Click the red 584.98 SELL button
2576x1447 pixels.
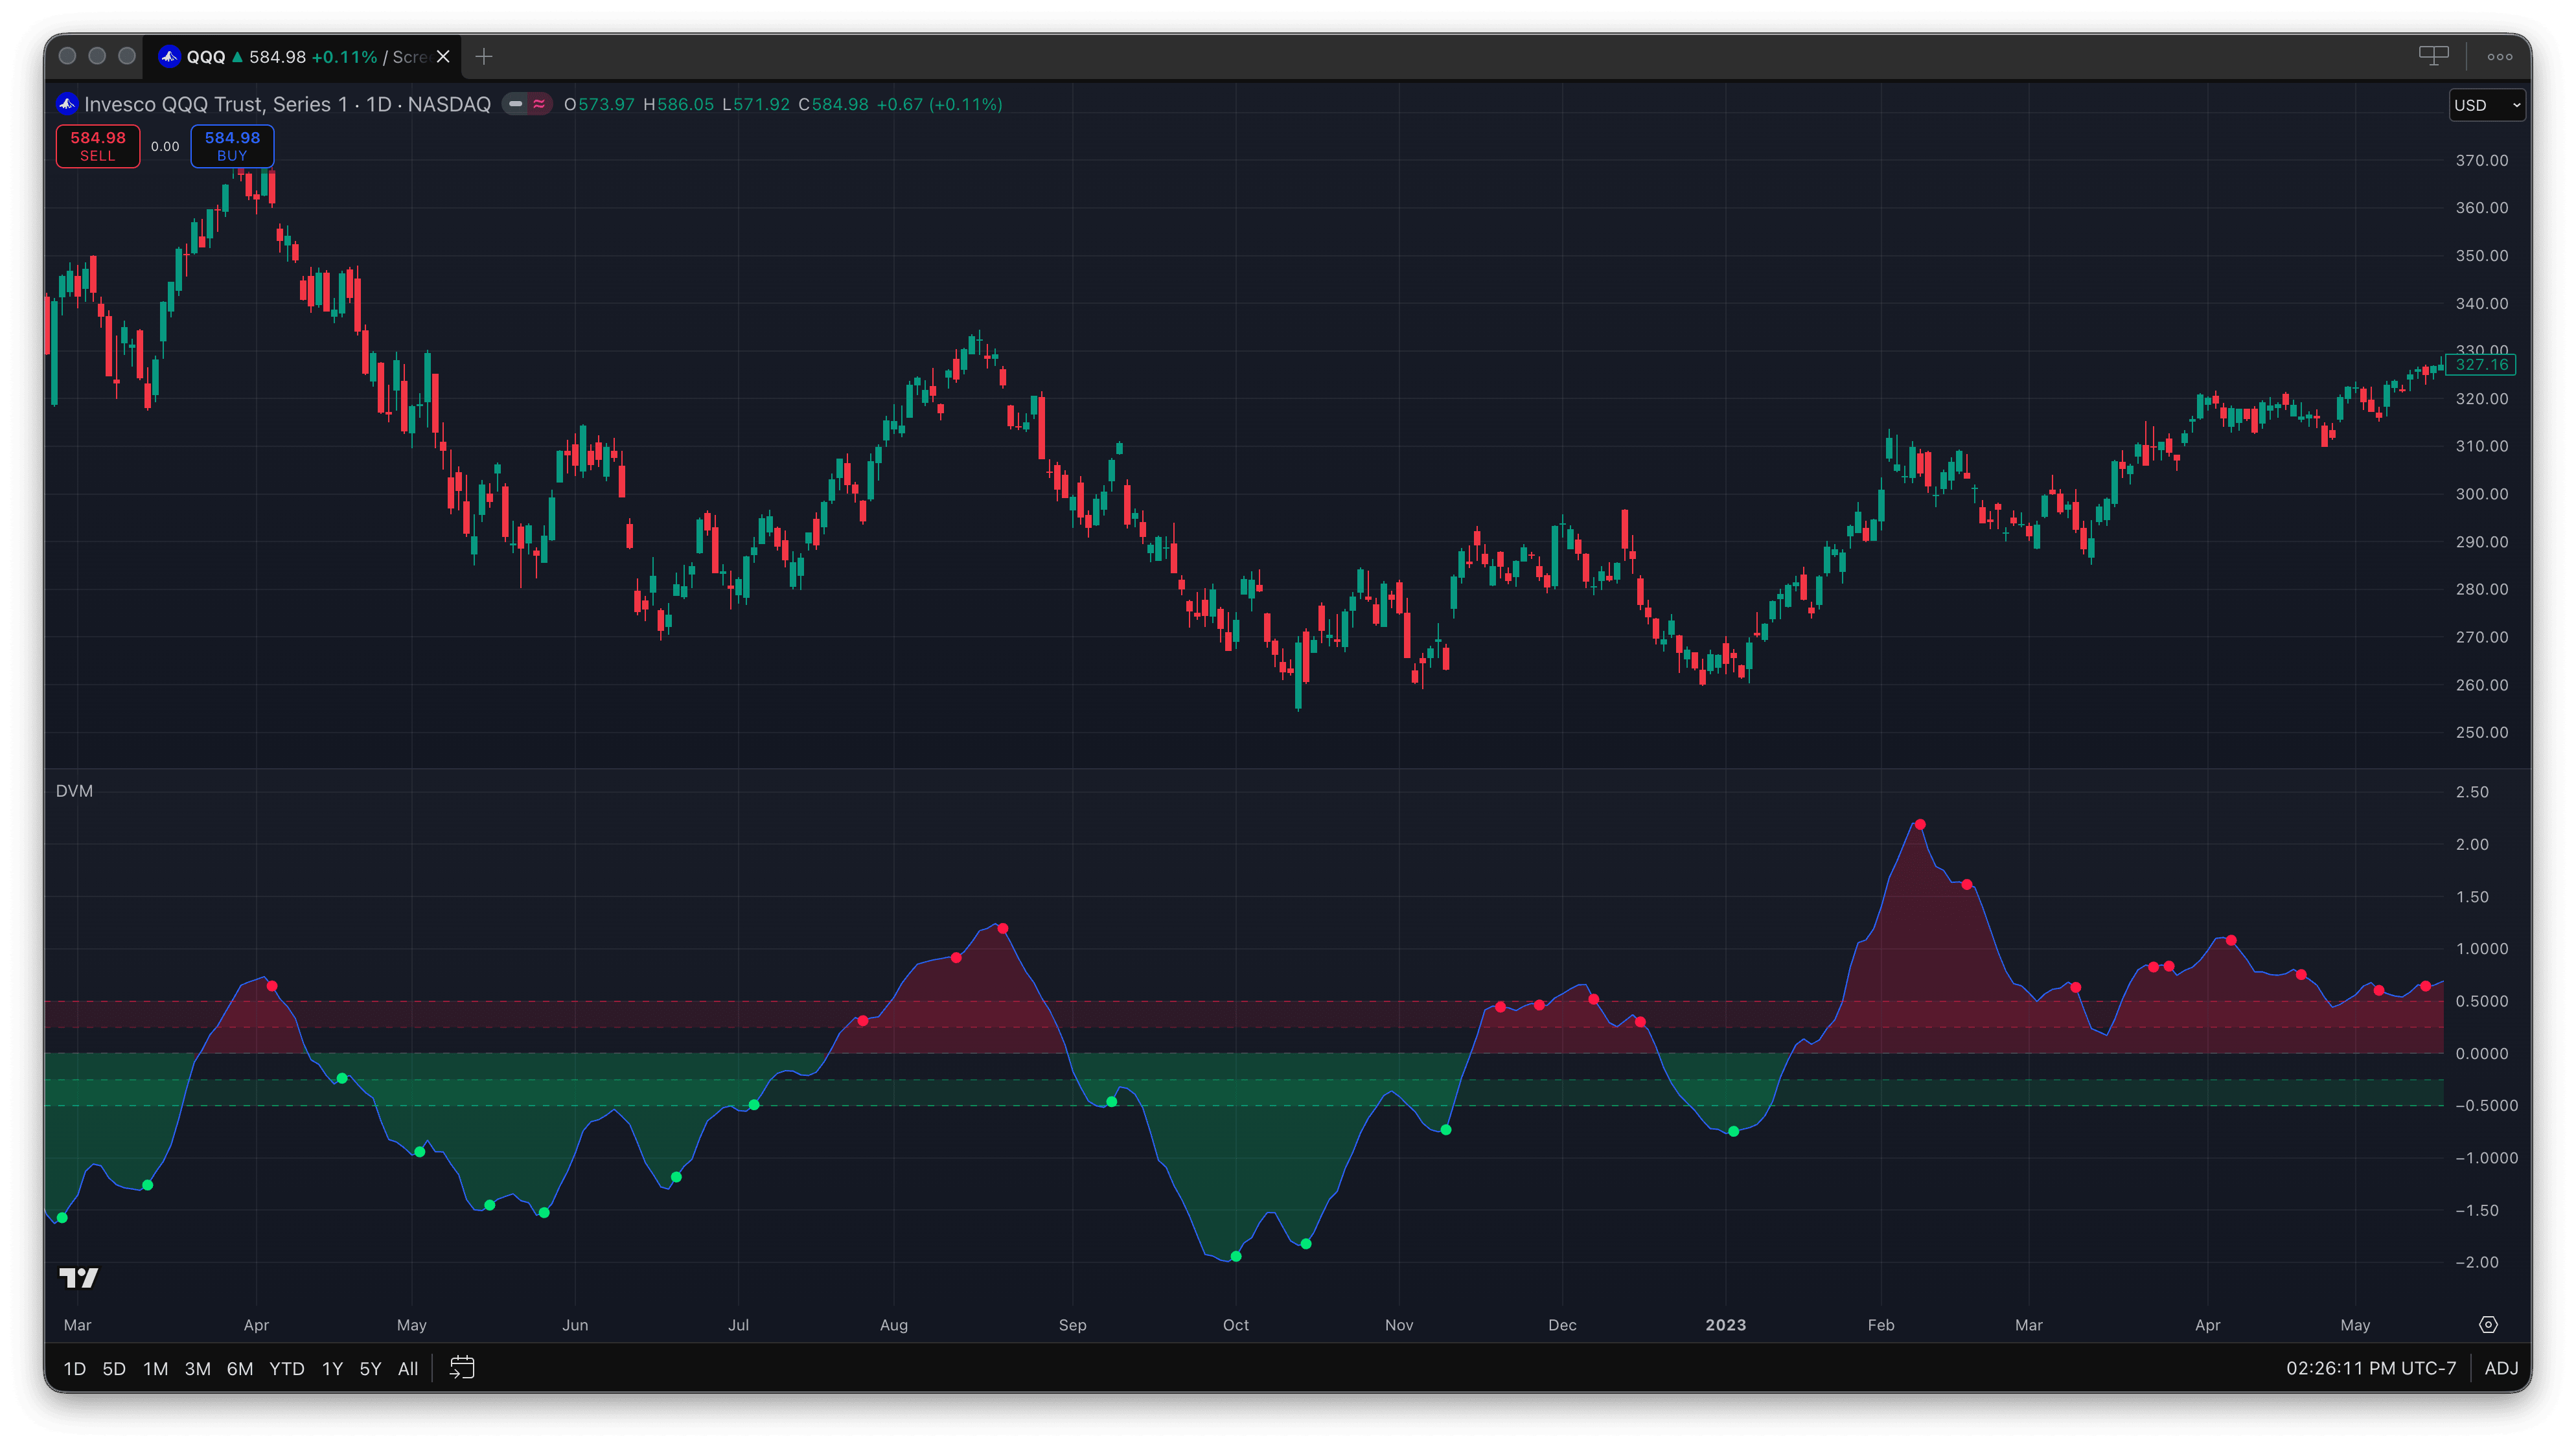[98, 146]
